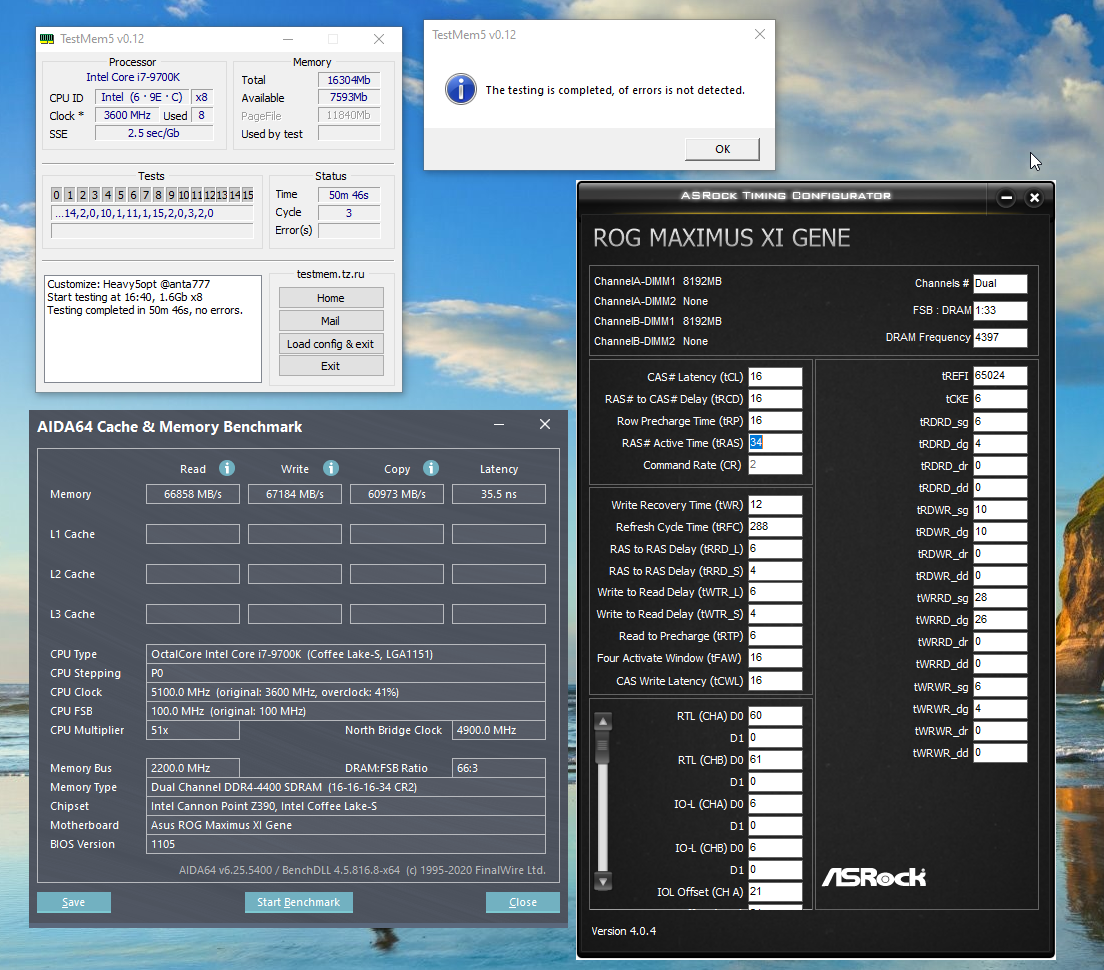
Task: Click Memory Copy value 60973 MB/s
Action: coord(397,494)
